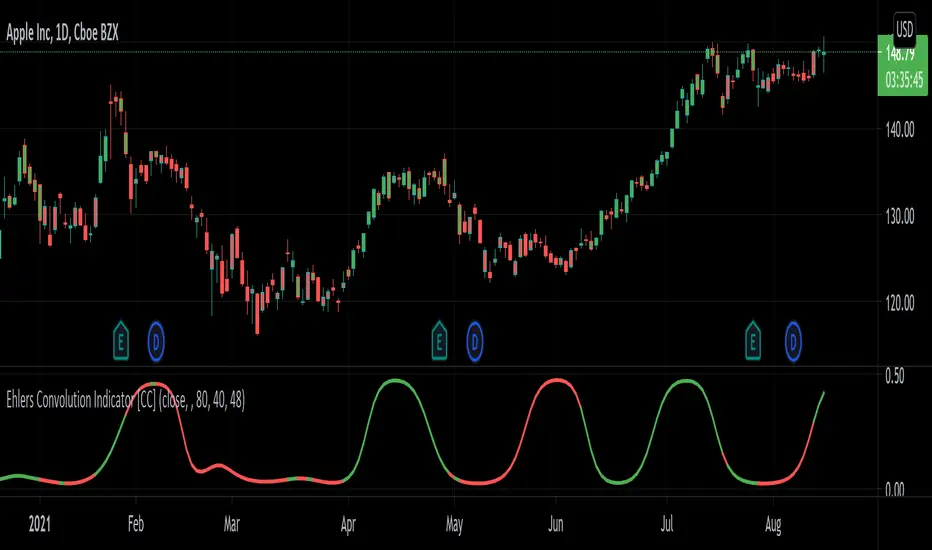This screenshot has height=550, width=932.
Task: Click the dividend marker near February
Action: (x=156, y=341)
